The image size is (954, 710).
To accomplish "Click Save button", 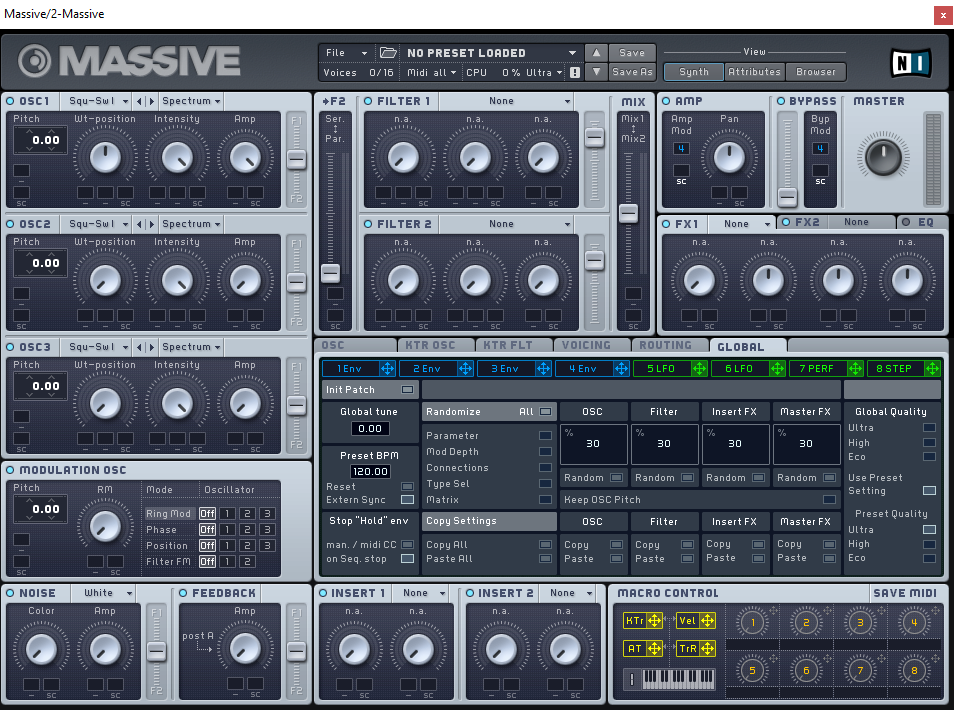I will pos(632,53).
